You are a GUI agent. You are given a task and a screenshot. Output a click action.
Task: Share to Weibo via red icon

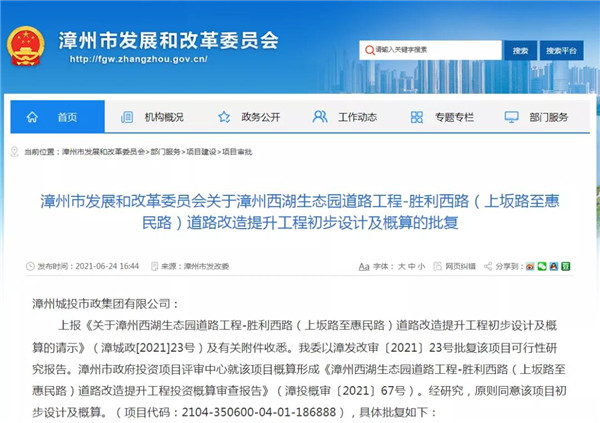[x=530, y=266]
